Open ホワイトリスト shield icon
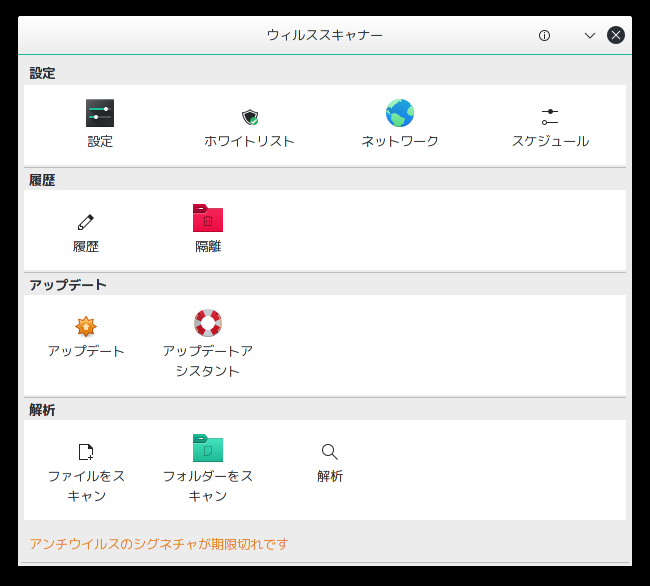Image resolution: width=650 pixels, height=586 pixels. click(250, 117)
